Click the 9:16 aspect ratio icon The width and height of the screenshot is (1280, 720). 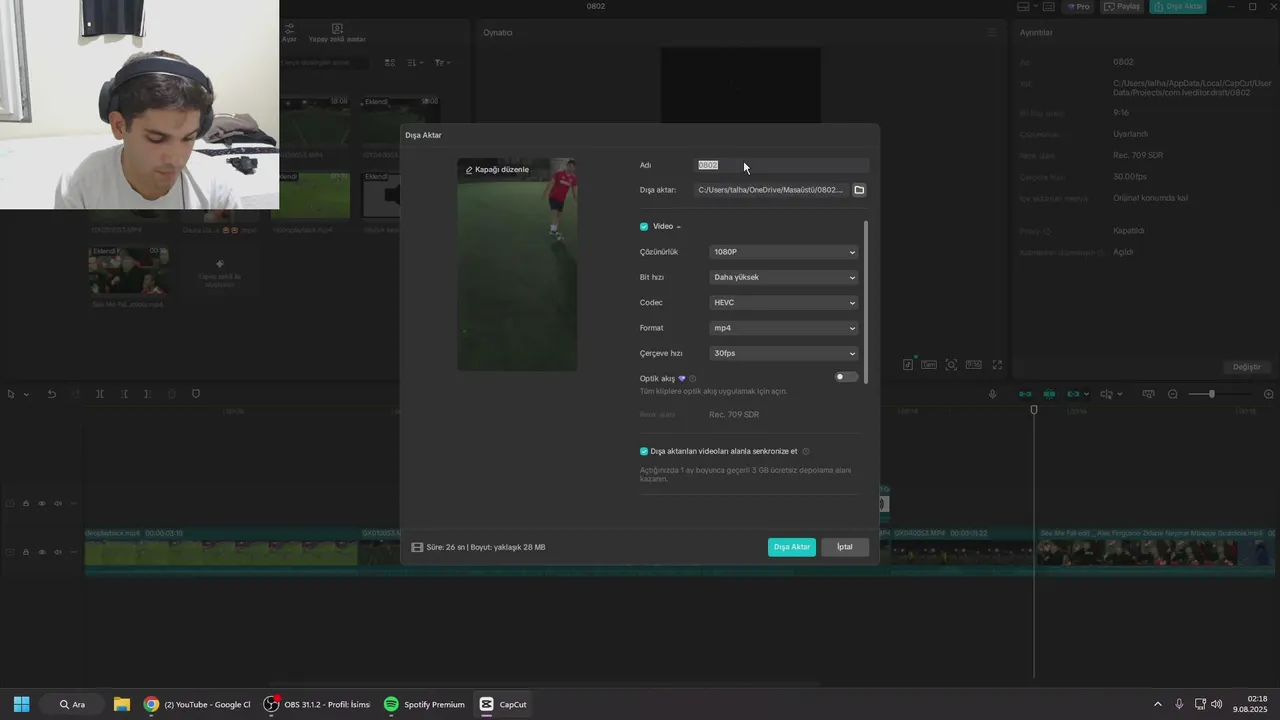coord(973,365)
